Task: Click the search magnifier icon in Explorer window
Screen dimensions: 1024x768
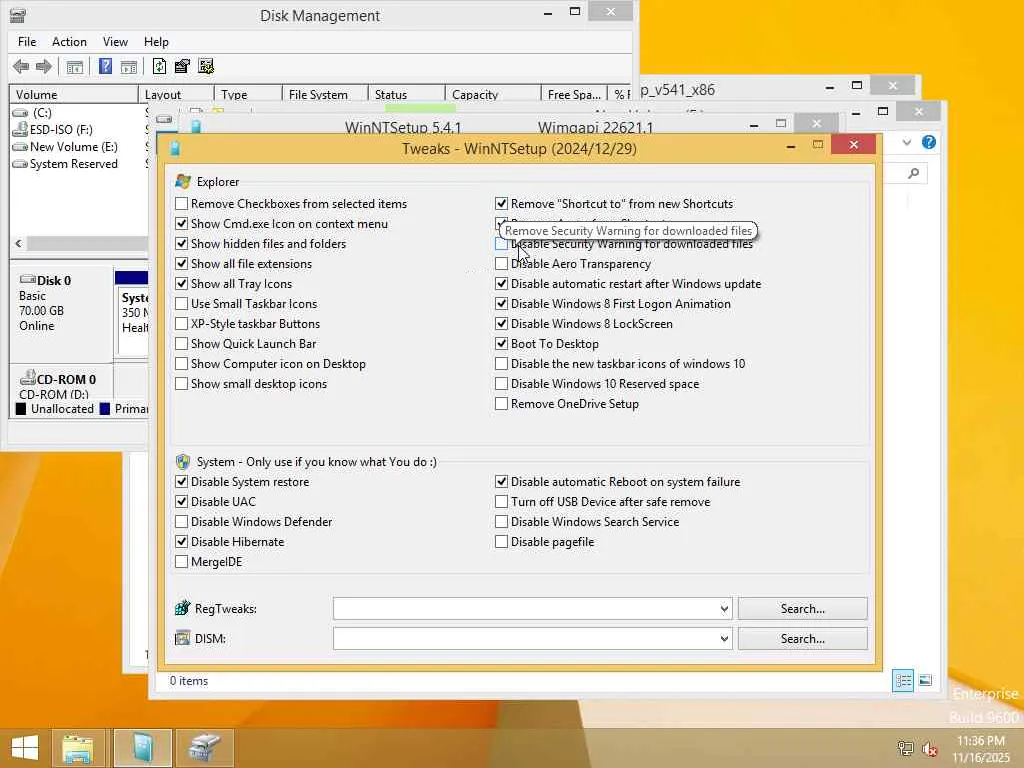Action: [914, 173]
